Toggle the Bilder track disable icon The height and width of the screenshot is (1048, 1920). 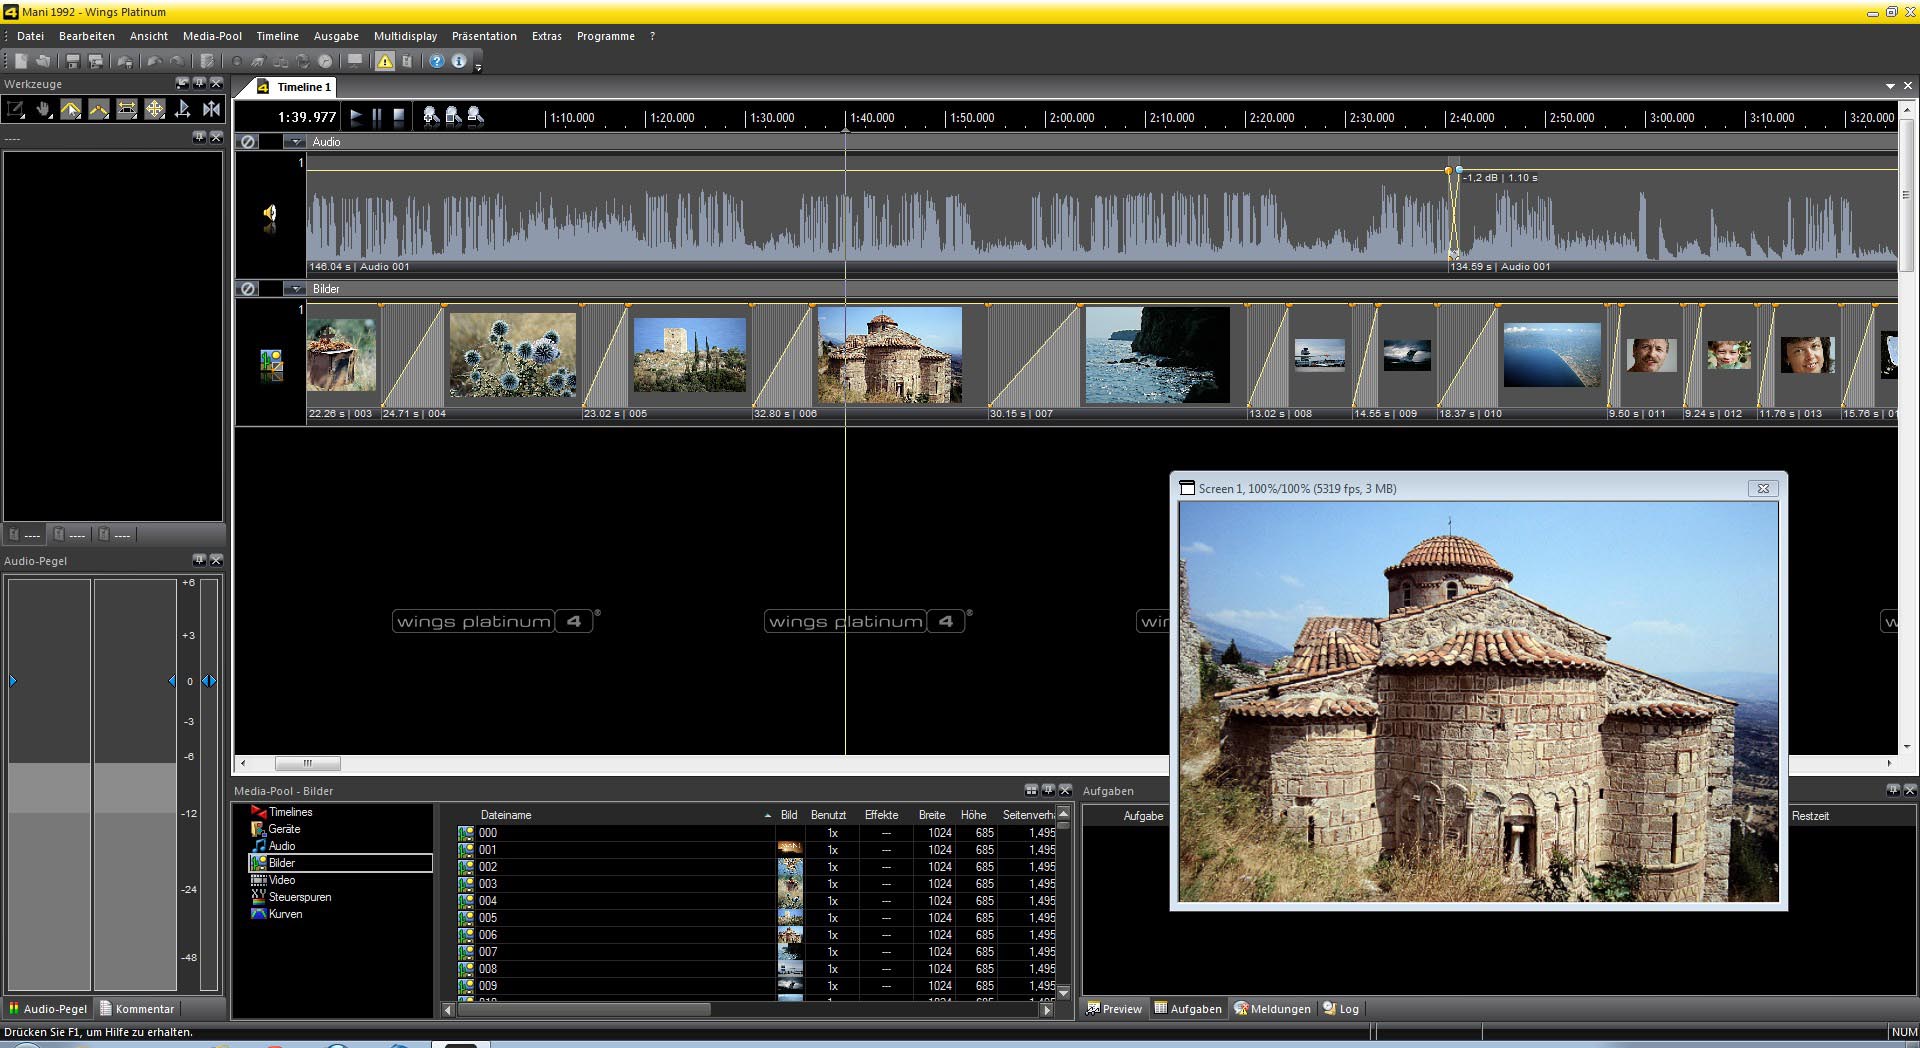tap(248, 289)
